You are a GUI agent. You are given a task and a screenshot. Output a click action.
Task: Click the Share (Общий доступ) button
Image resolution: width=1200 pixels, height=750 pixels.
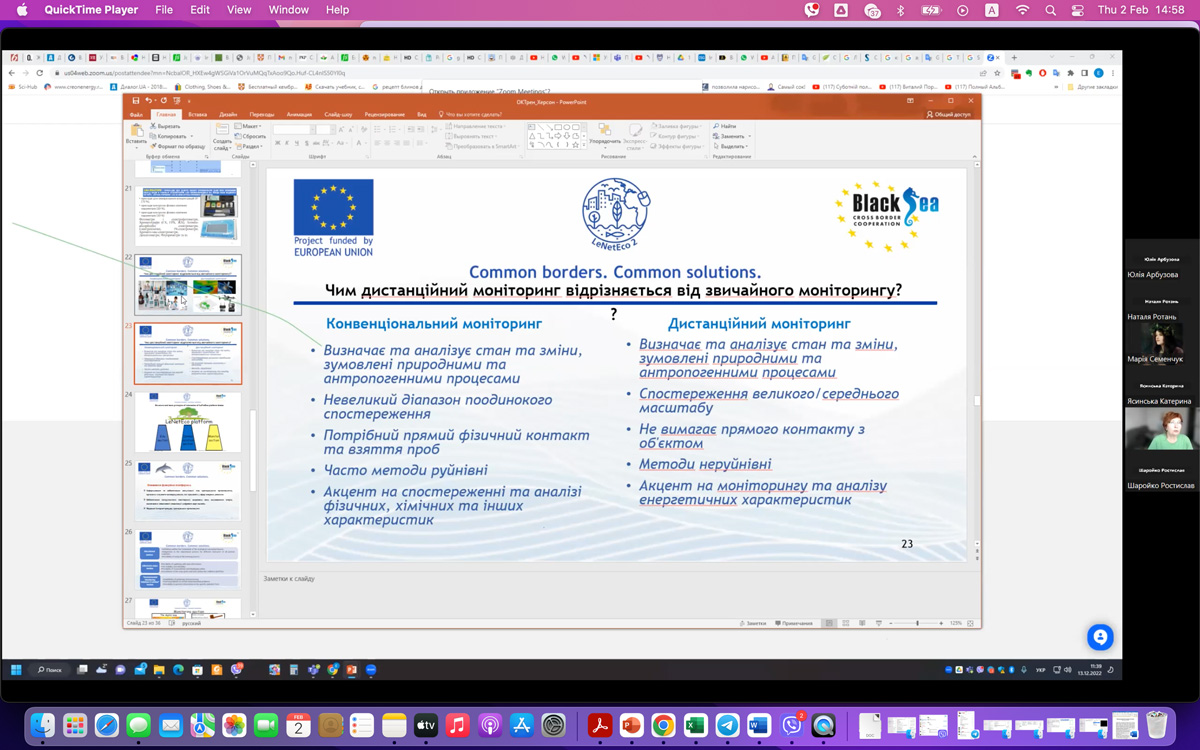pos(948,115)
